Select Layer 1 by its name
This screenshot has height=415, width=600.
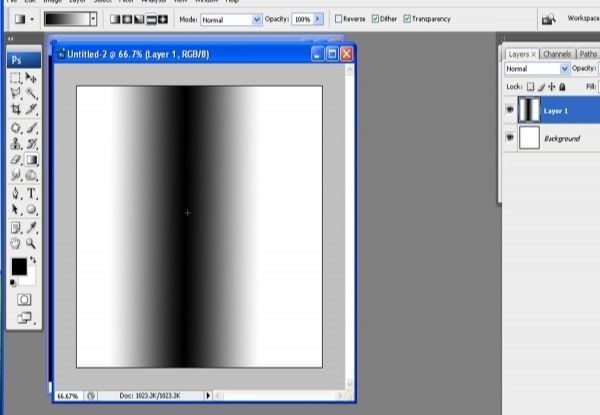(x=556, y=111)
